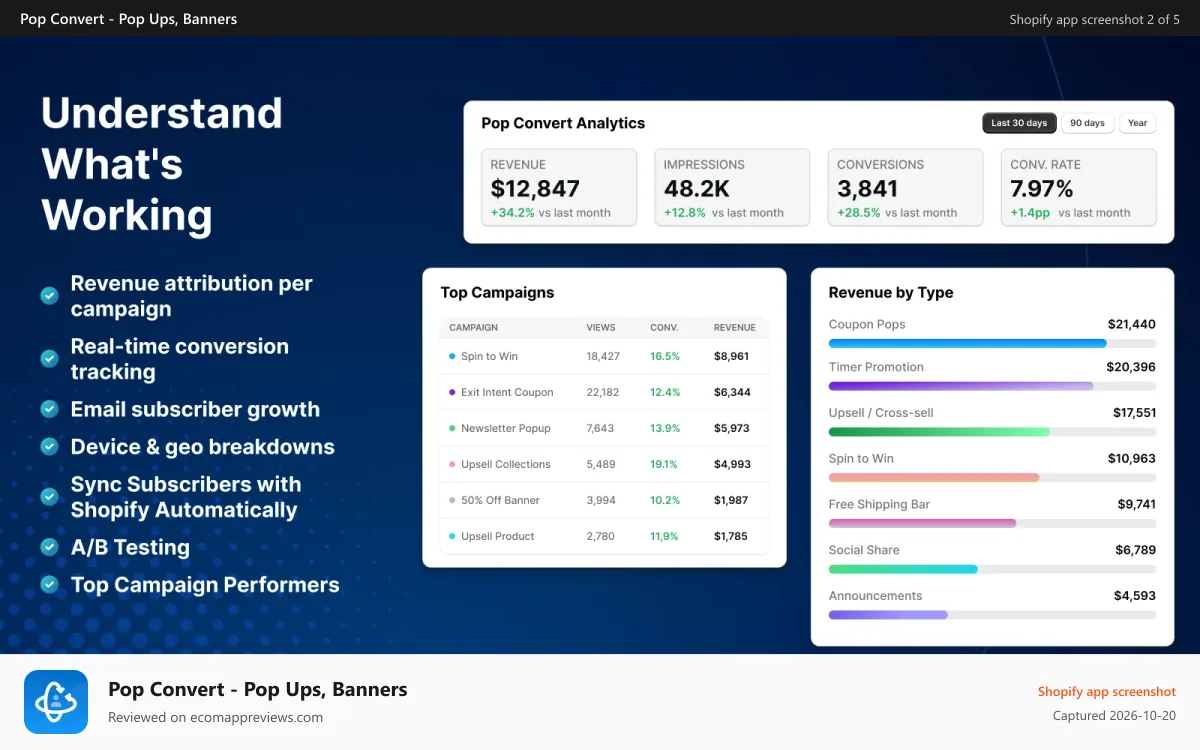Click the Top Campaigns panel title
This screenshot has width=1200, height=750.
497,293
